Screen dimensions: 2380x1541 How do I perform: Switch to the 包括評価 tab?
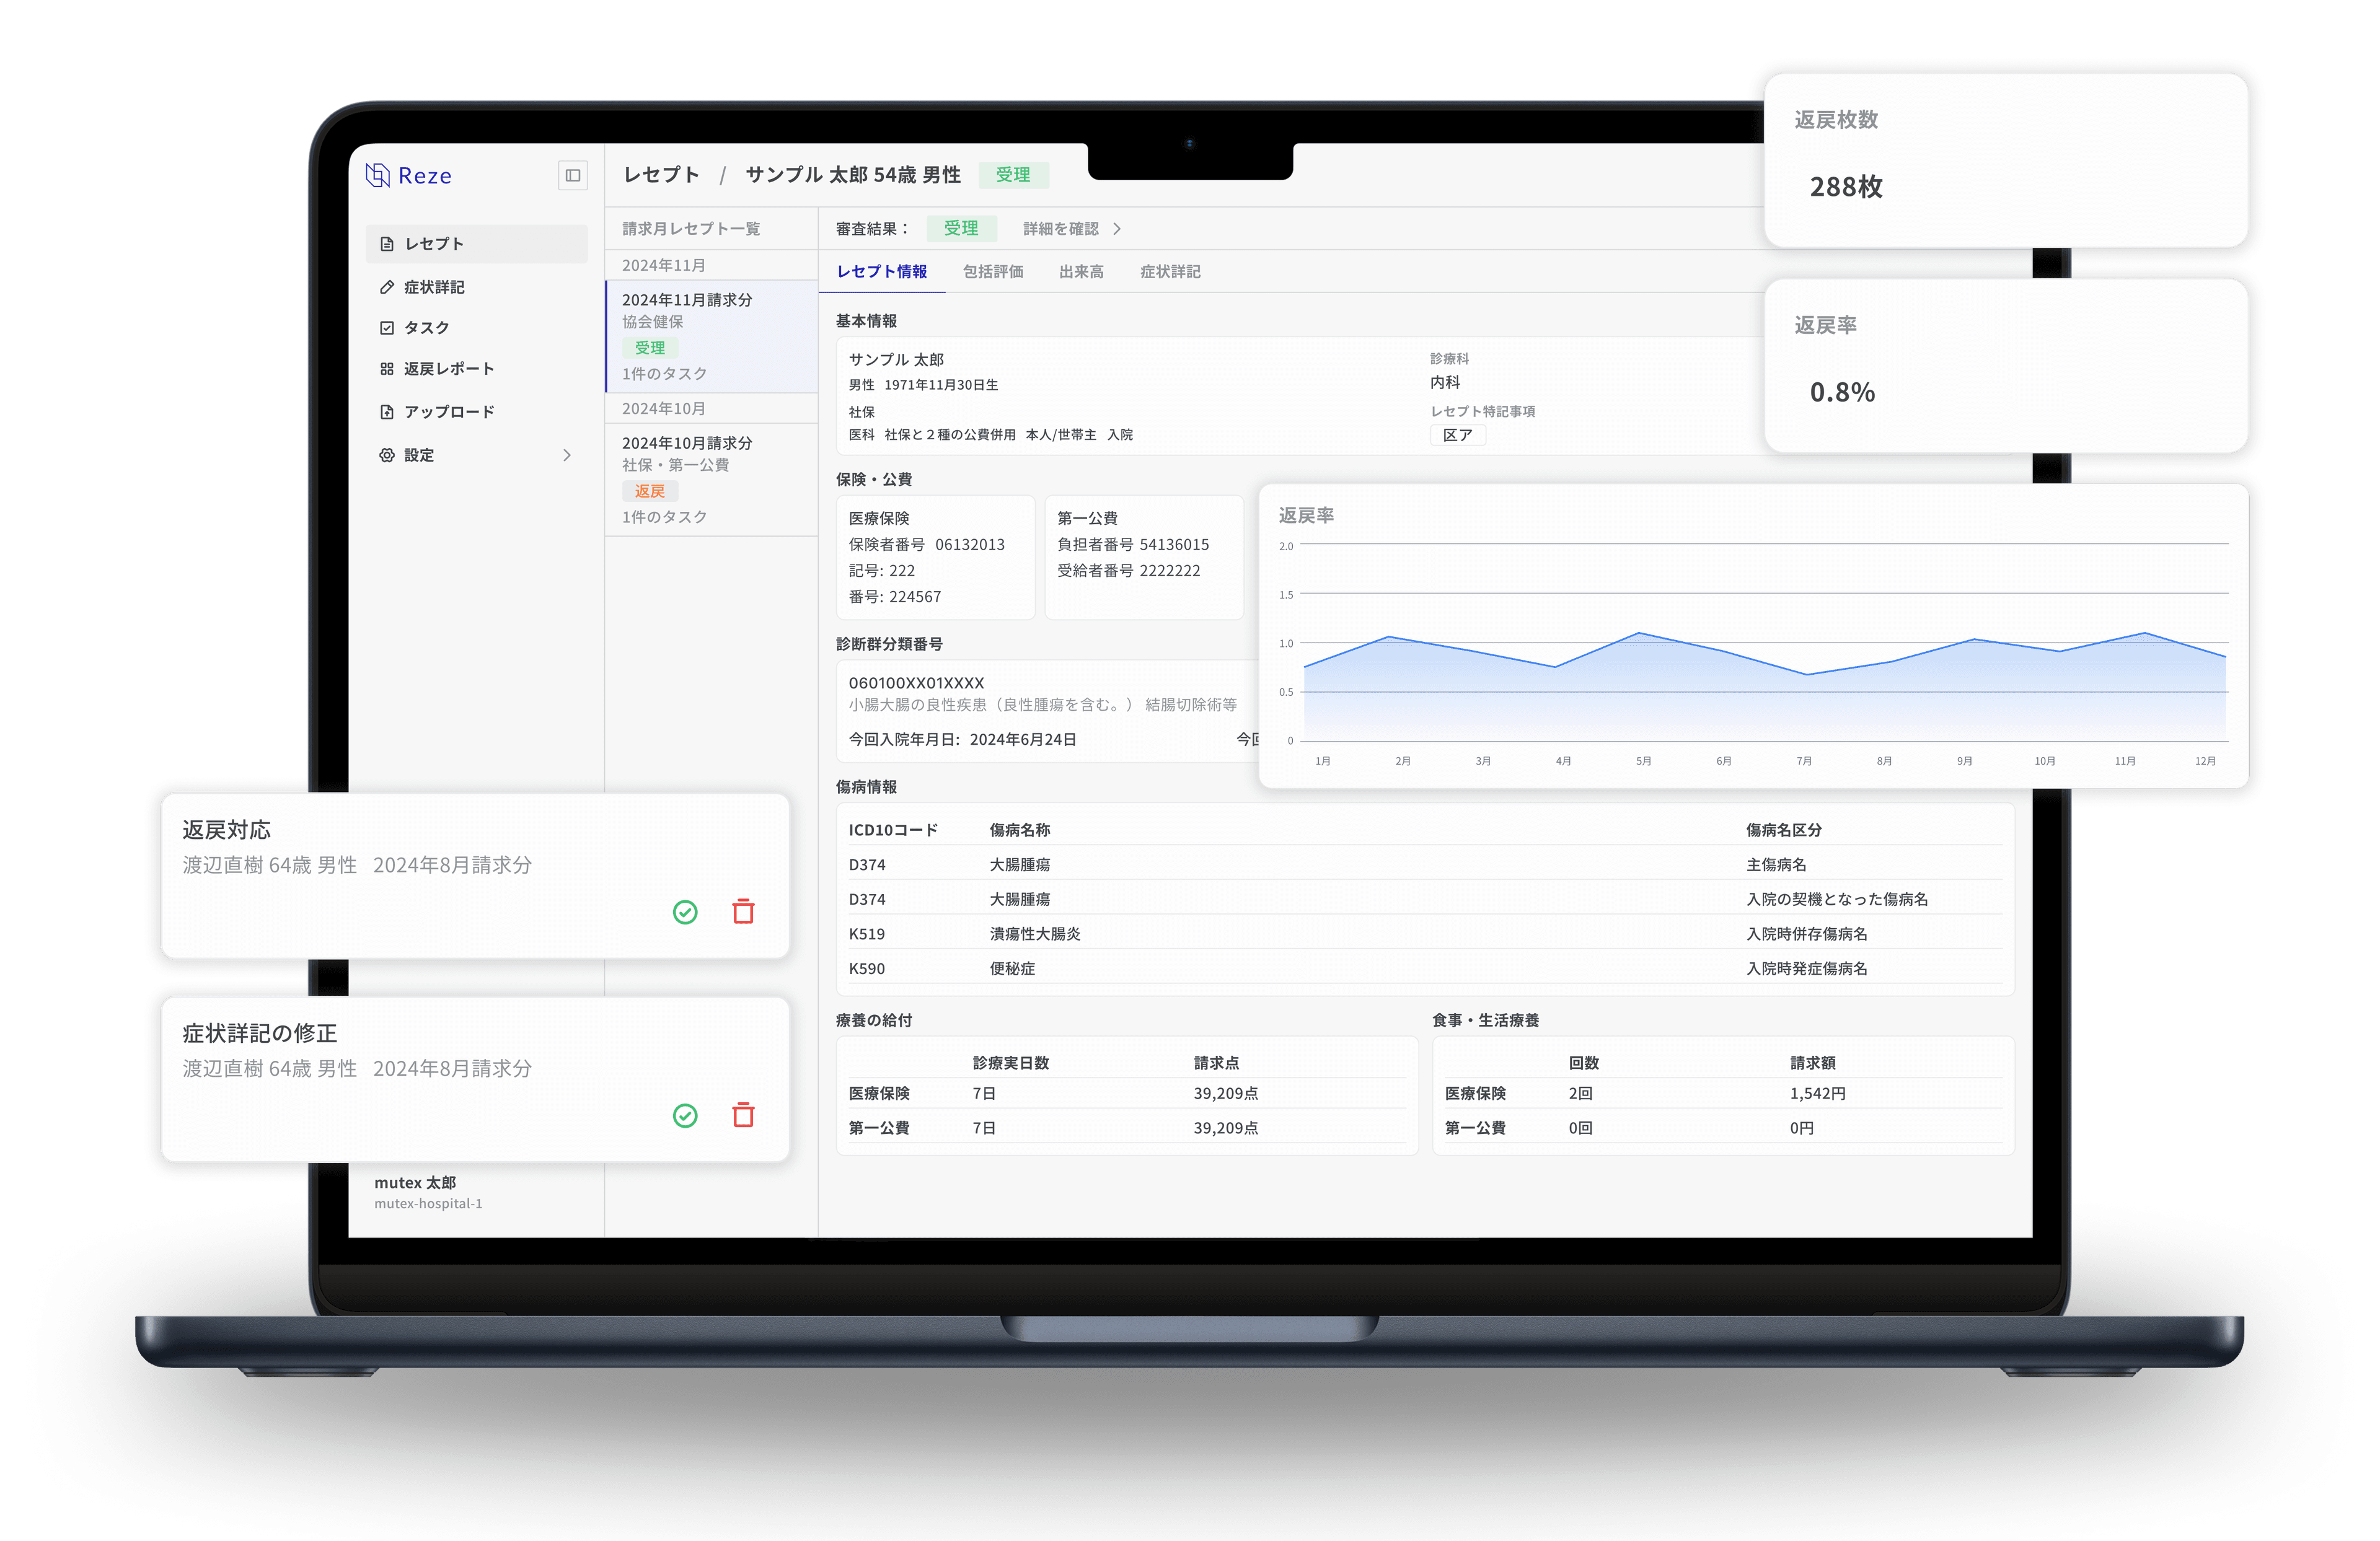pos(992,272)
